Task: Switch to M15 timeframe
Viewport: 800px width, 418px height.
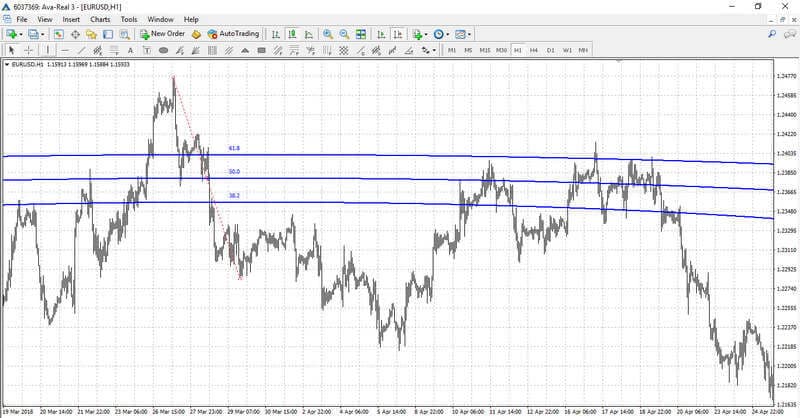Action: [485, 50]
